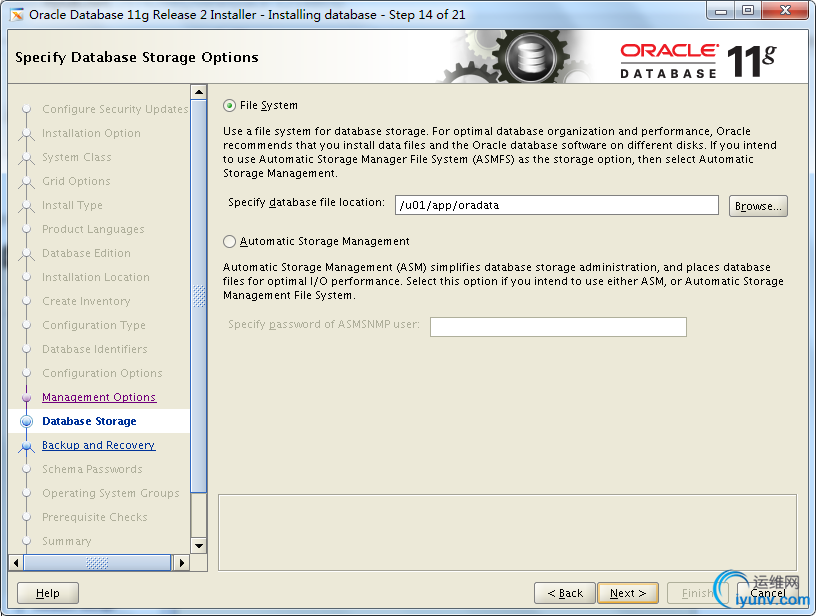Go to Next step
This screenshot has height=616, width=816.
pyautogui.click(x=628, y=593)
